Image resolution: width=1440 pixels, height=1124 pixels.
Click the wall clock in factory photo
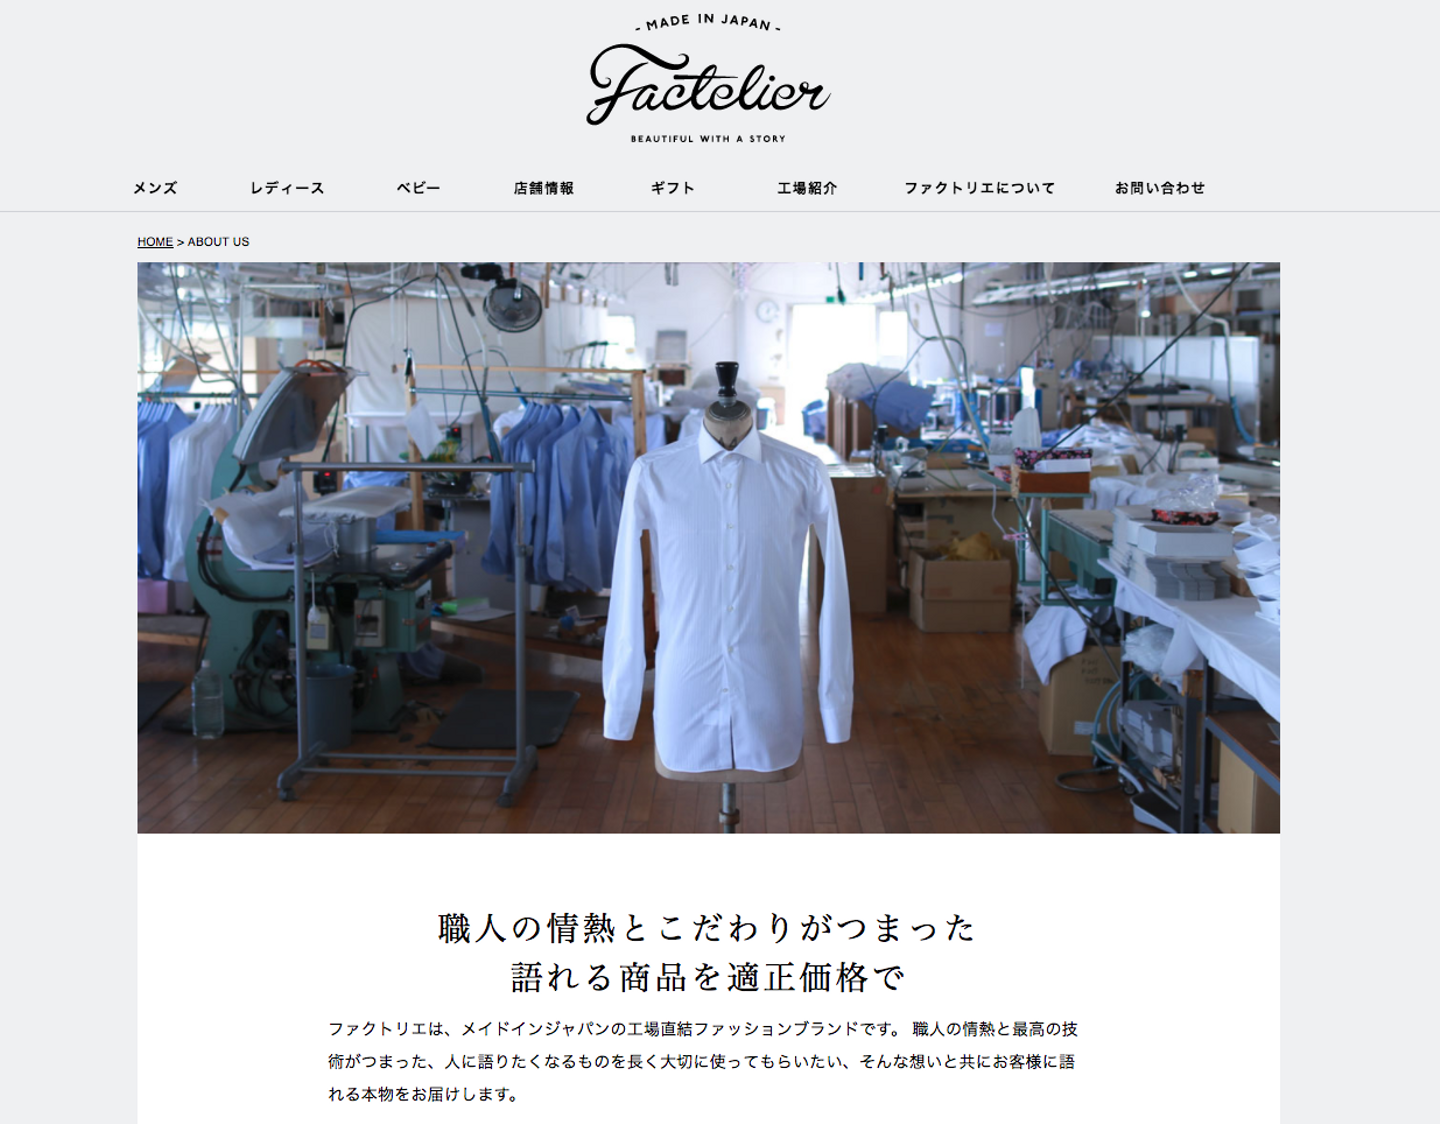click(767, 310)
